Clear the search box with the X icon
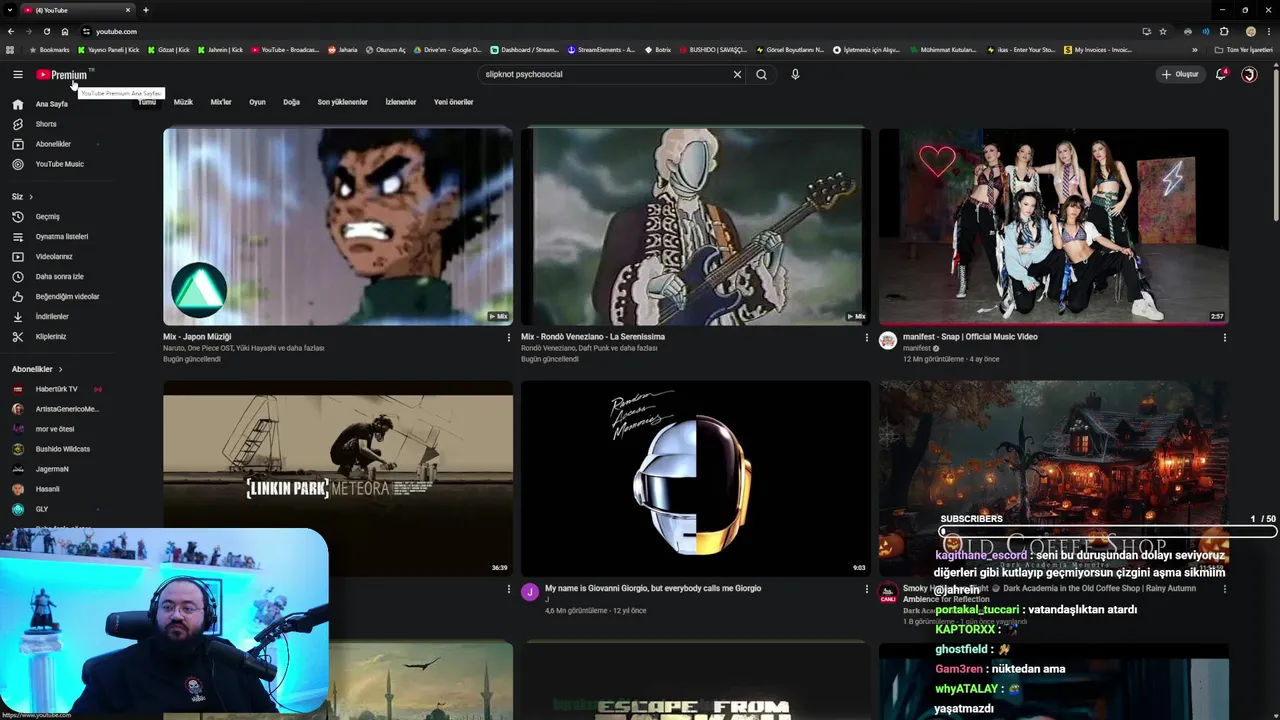Viewport: 1280px width, 720px height. pos(737,74)
